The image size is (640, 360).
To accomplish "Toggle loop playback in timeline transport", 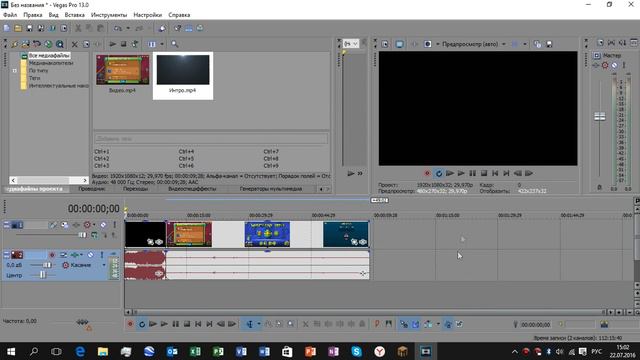I will pos(142,324).
